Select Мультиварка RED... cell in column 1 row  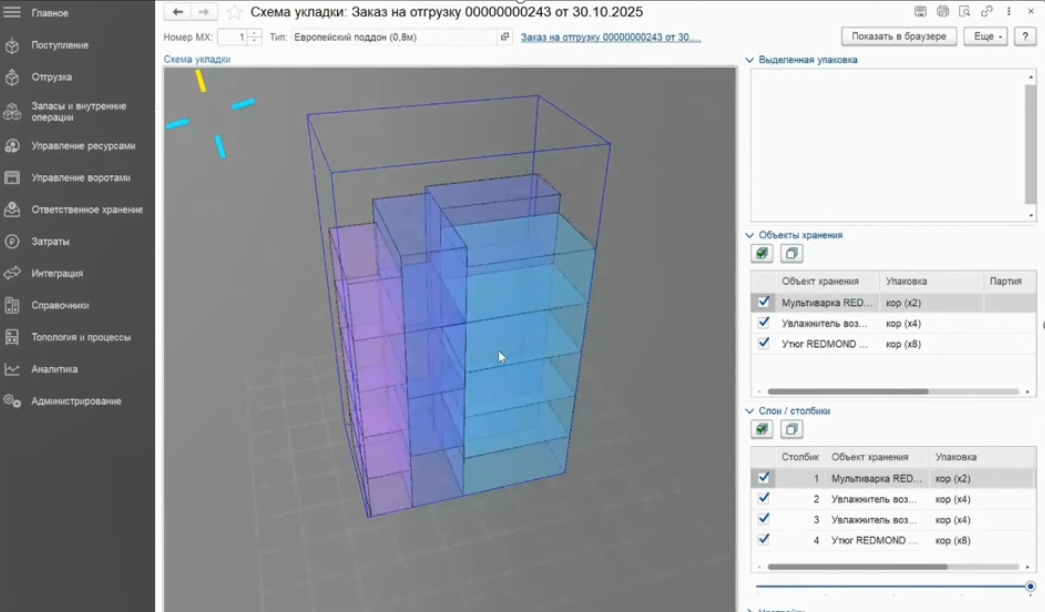[876, 479]
